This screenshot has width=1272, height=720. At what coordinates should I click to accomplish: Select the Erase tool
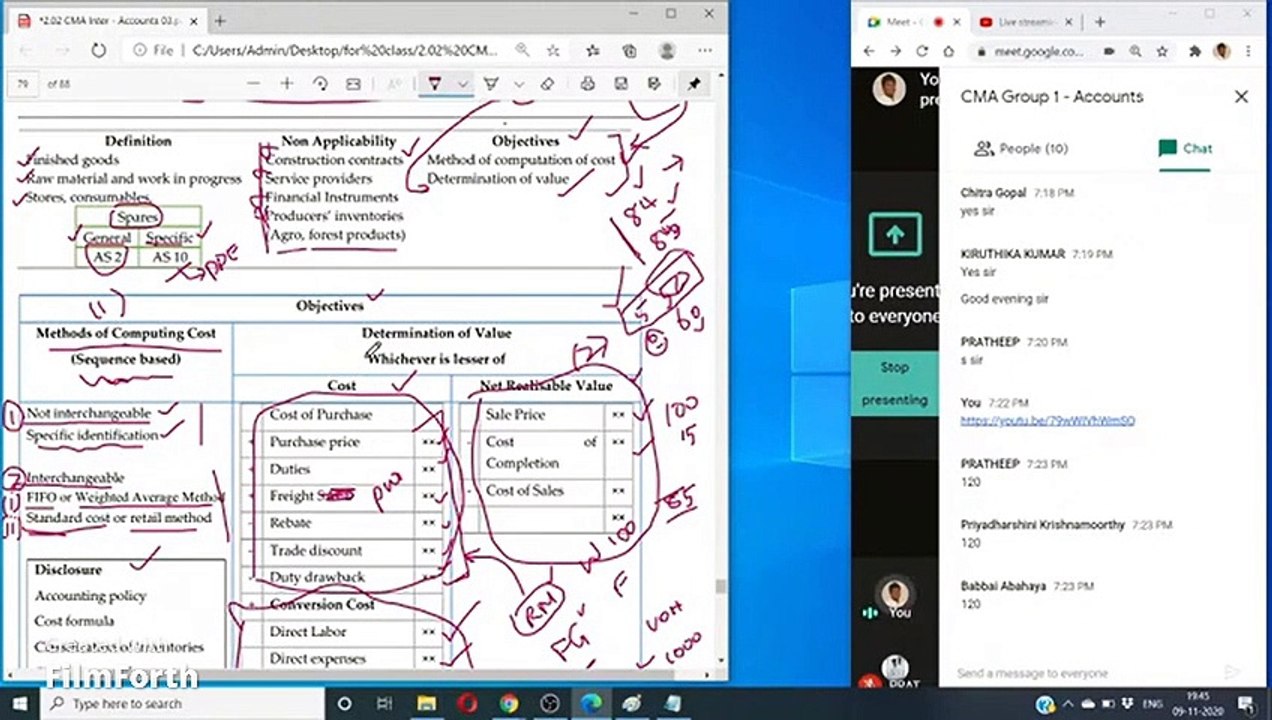[x=547, y=84]
